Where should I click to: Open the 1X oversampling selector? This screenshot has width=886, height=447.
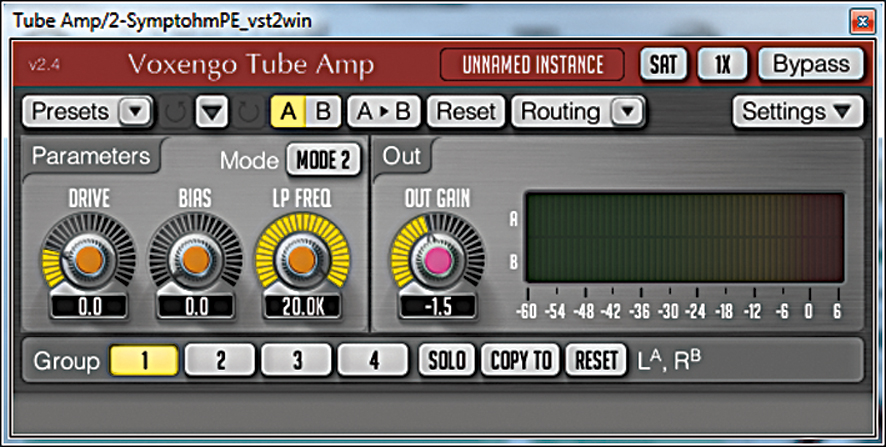click(722, 64)
